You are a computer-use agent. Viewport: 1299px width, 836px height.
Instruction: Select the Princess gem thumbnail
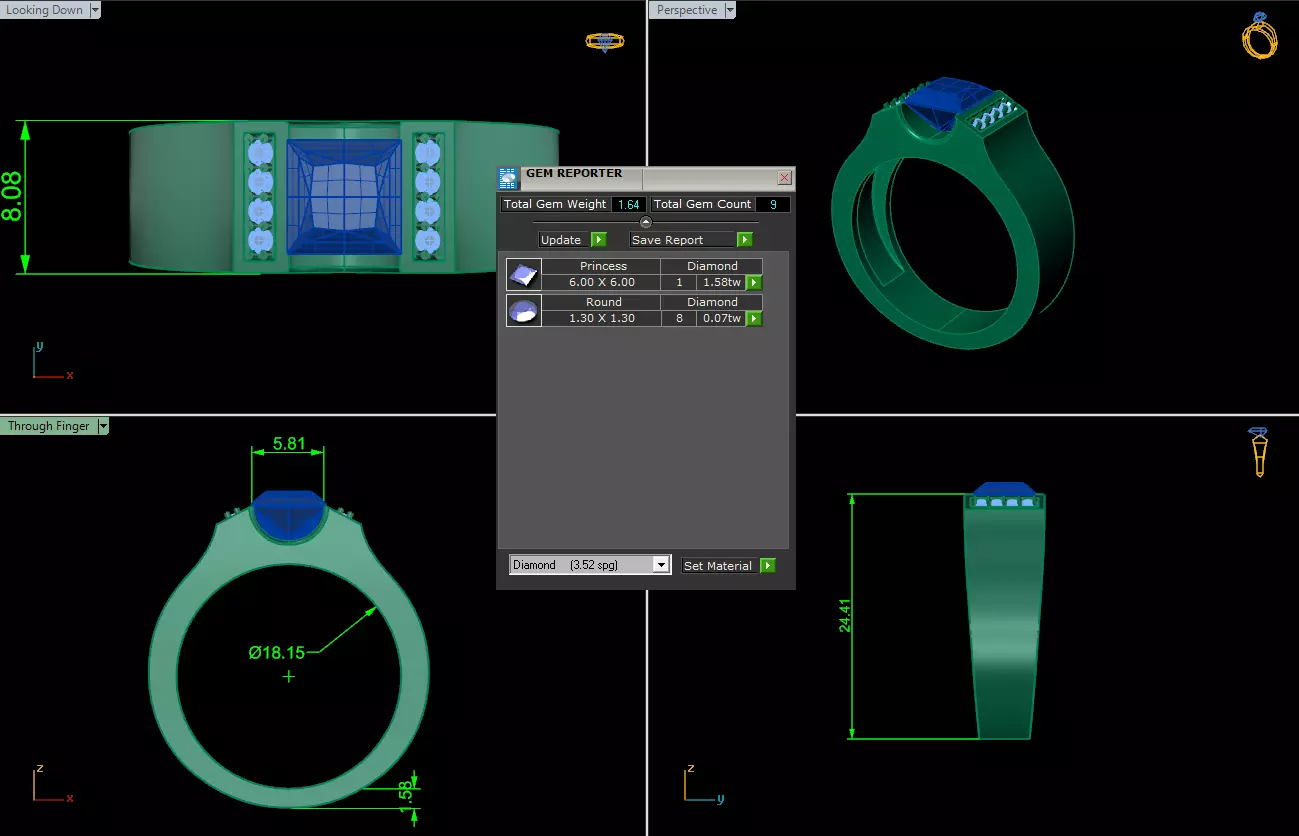click(x=524, y=275)
